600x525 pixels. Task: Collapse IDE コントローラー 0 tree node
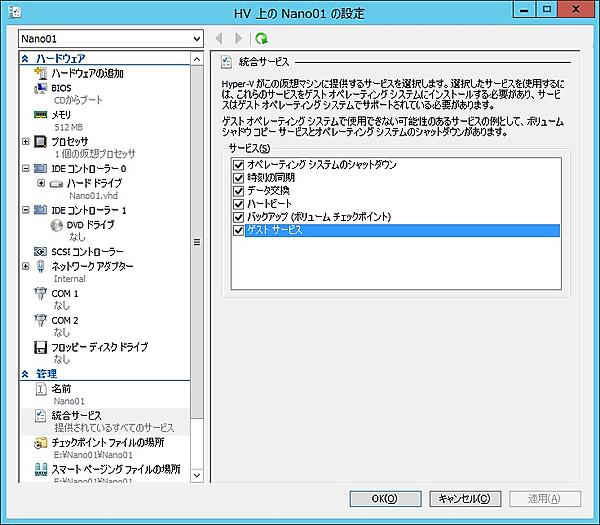coord(26,168)
